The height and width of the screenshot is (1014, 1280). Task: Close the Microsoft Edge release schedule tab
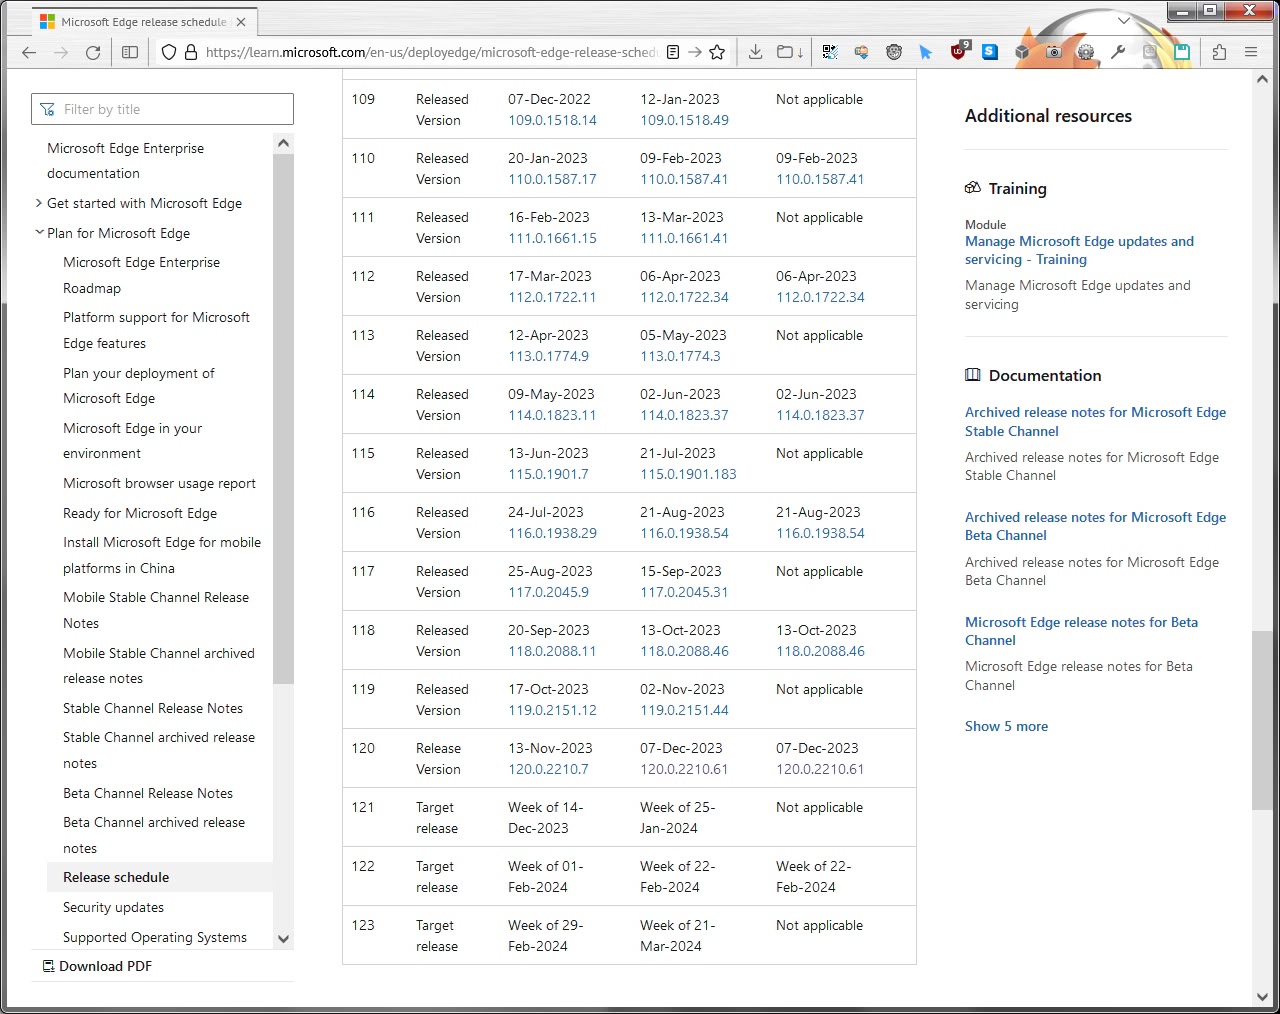[241, 21]
